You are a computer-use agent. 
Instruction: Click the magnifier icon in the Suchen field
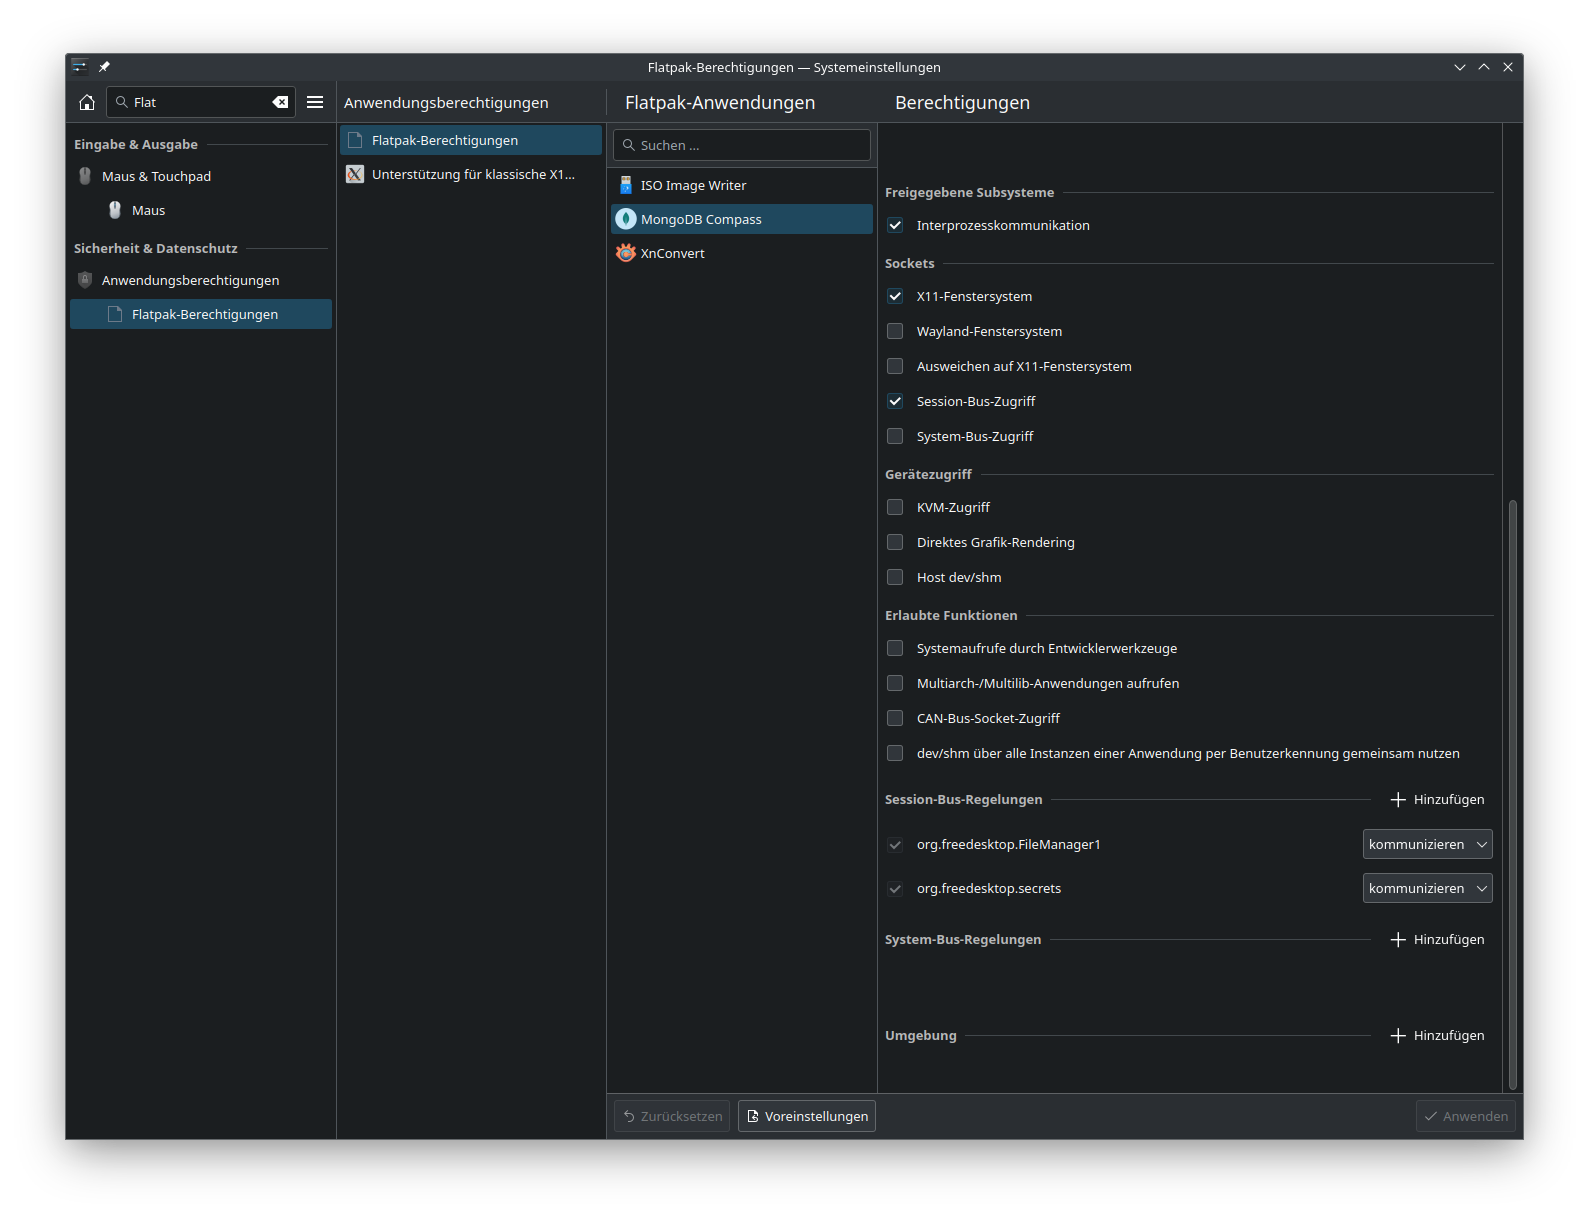click(x=629, y=145)
